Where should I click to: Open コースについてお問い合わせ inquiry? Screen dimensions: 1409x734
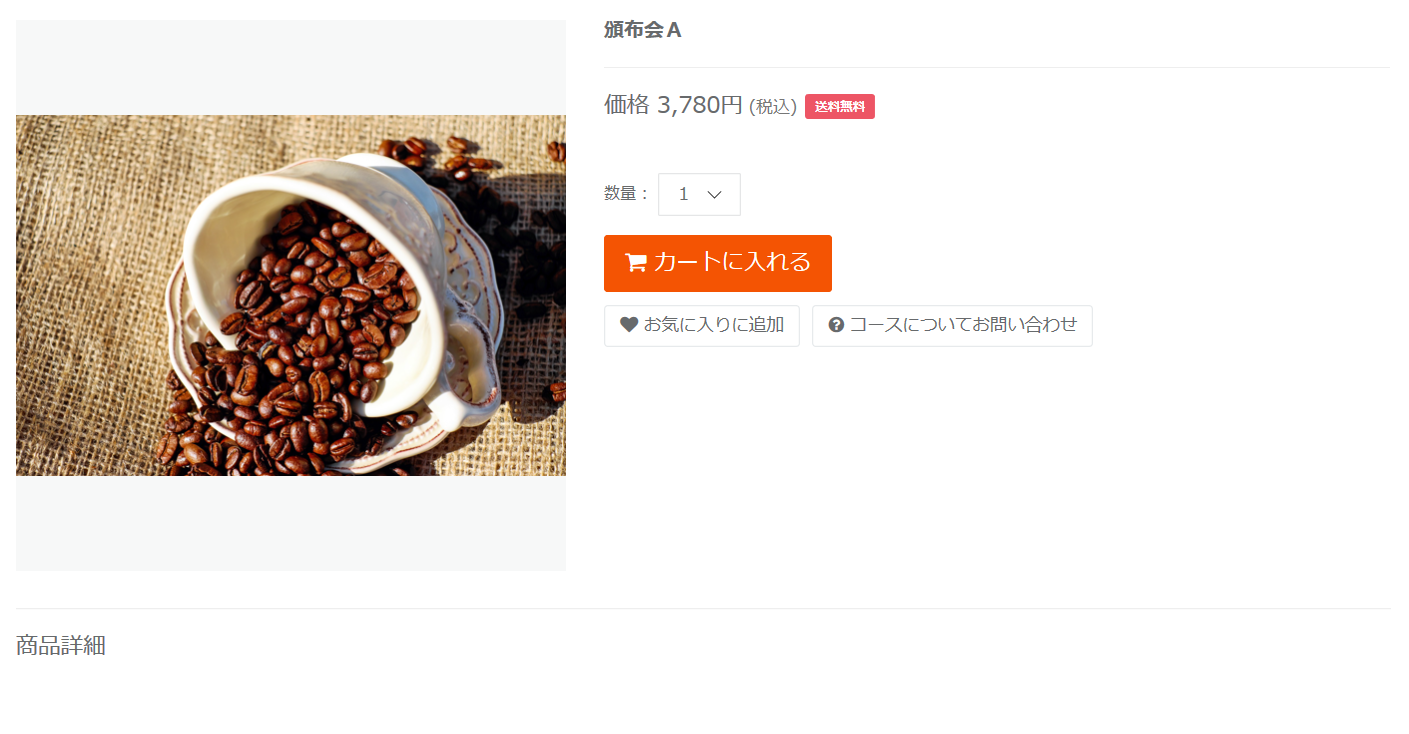pos(952,326)
